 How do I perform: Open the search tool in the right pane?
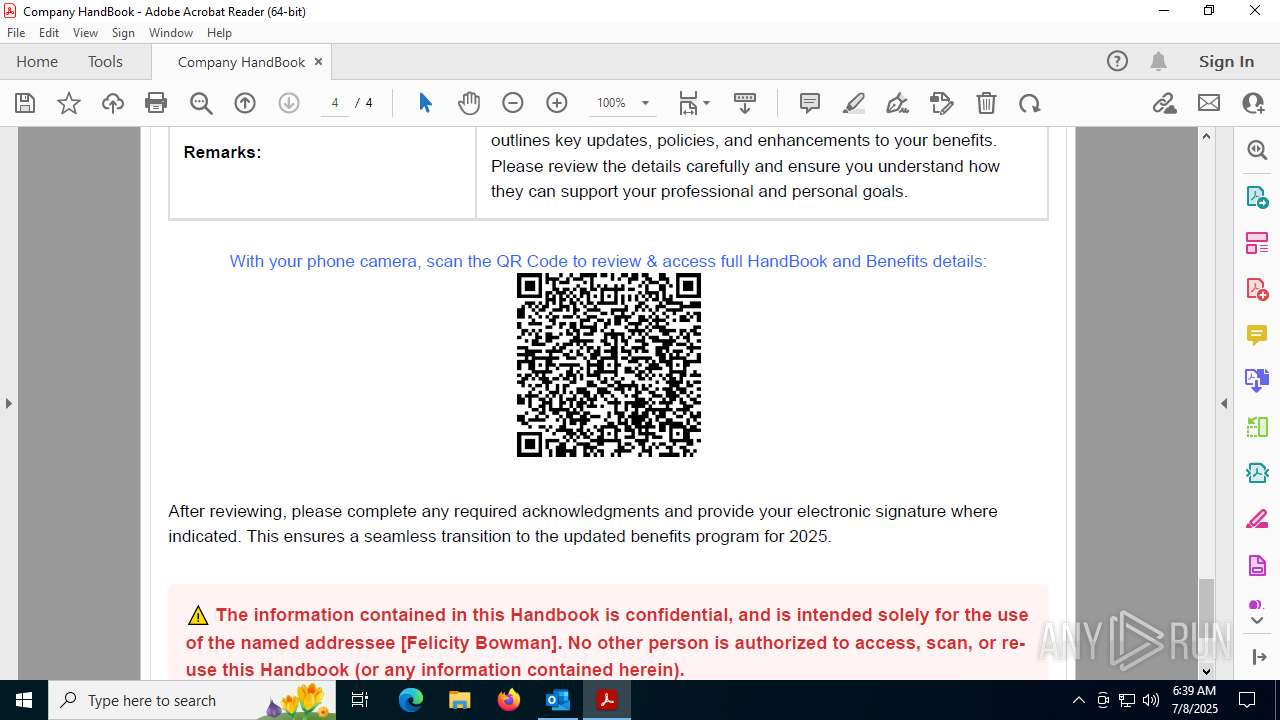click(x=1257, y=150)
